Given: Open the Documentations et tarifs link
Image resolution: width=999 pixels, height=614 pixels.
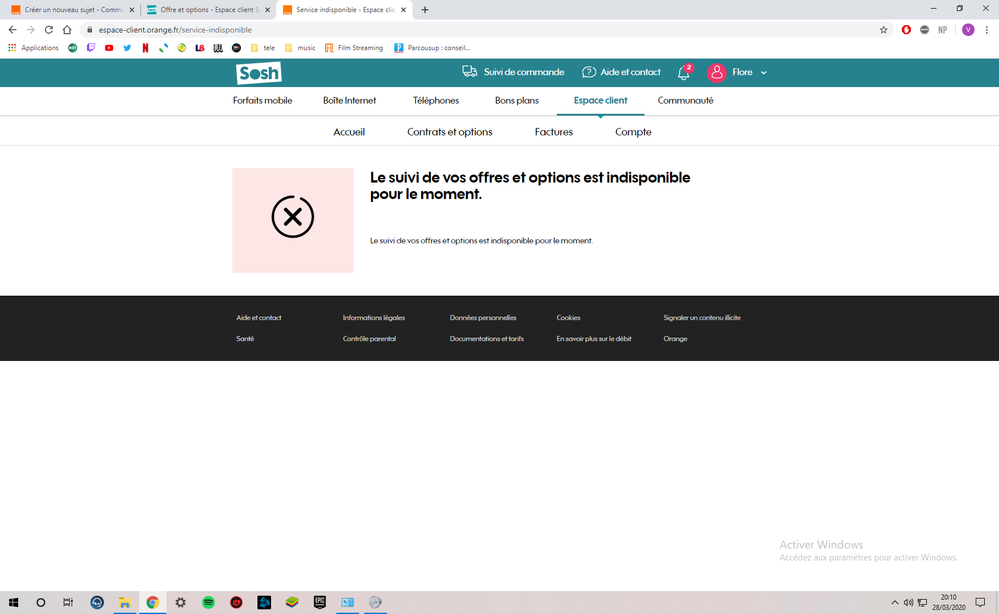Looking at the screenshot, I should point(487,339).
